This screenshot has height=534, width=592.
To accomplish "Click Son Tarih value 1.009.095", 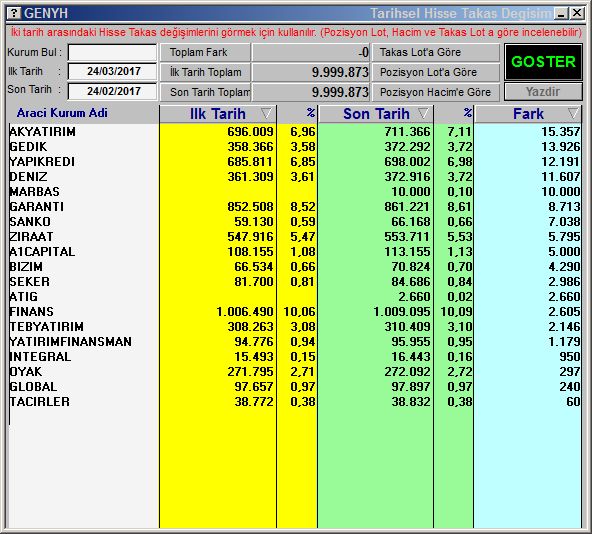I will click(402, 312).
